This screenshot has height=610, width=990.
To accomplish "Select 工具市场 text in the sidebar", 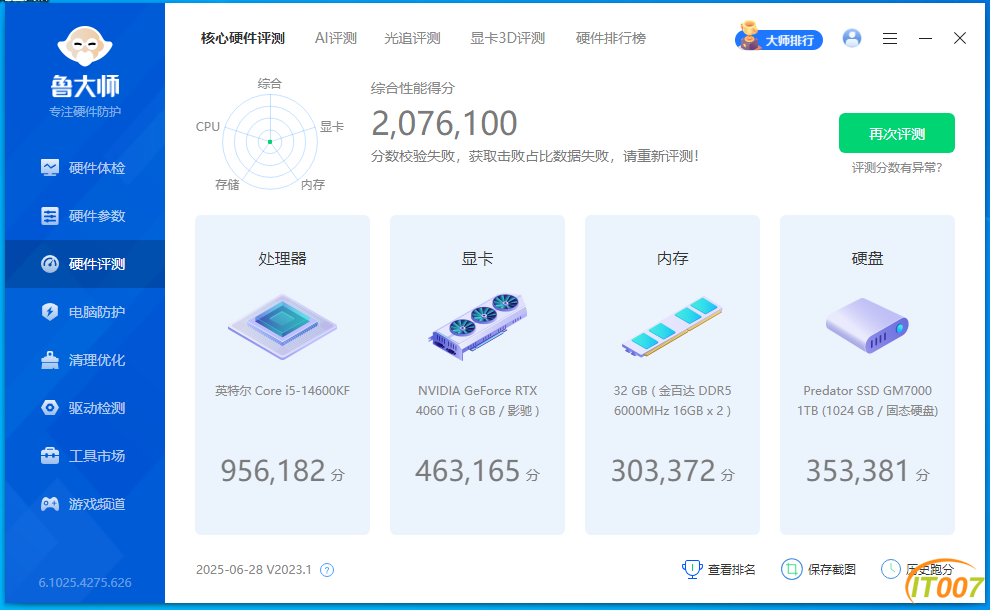I will pos(97,456).
